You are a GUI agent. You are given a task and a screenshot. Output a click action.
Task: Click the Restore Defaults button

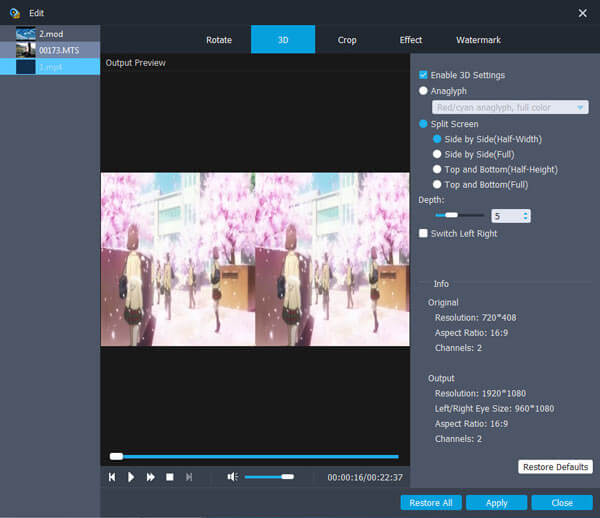[x=556, y=467]
